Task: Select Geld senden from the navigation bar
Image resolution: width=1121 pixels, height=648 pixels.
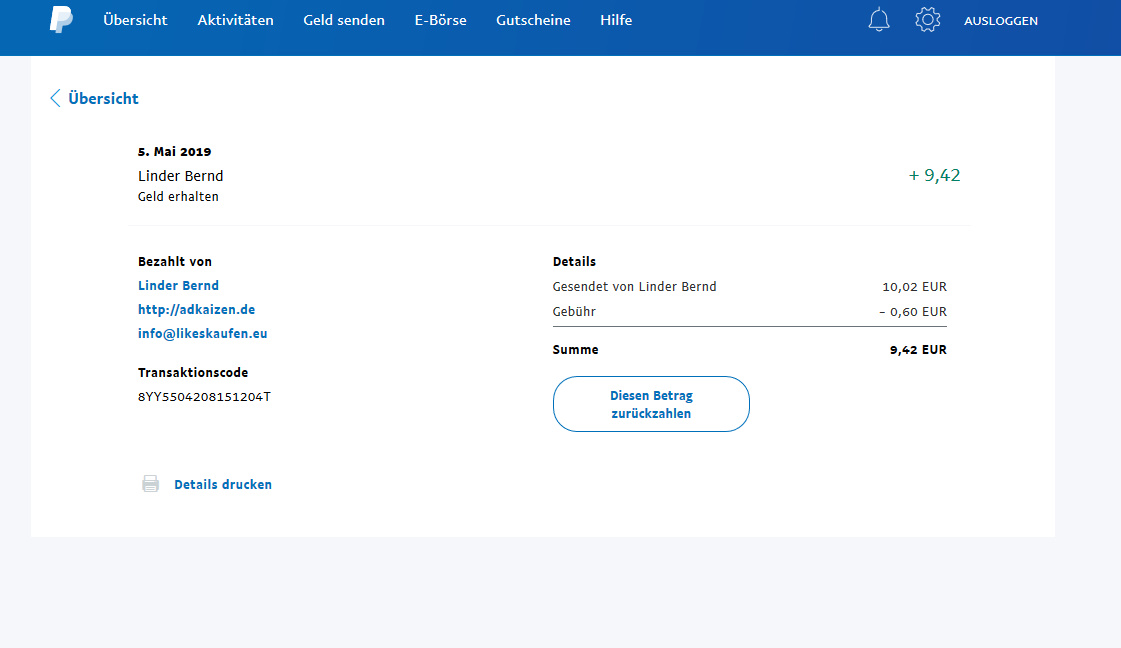Action: pyautogui.click(x=344, y=20)
